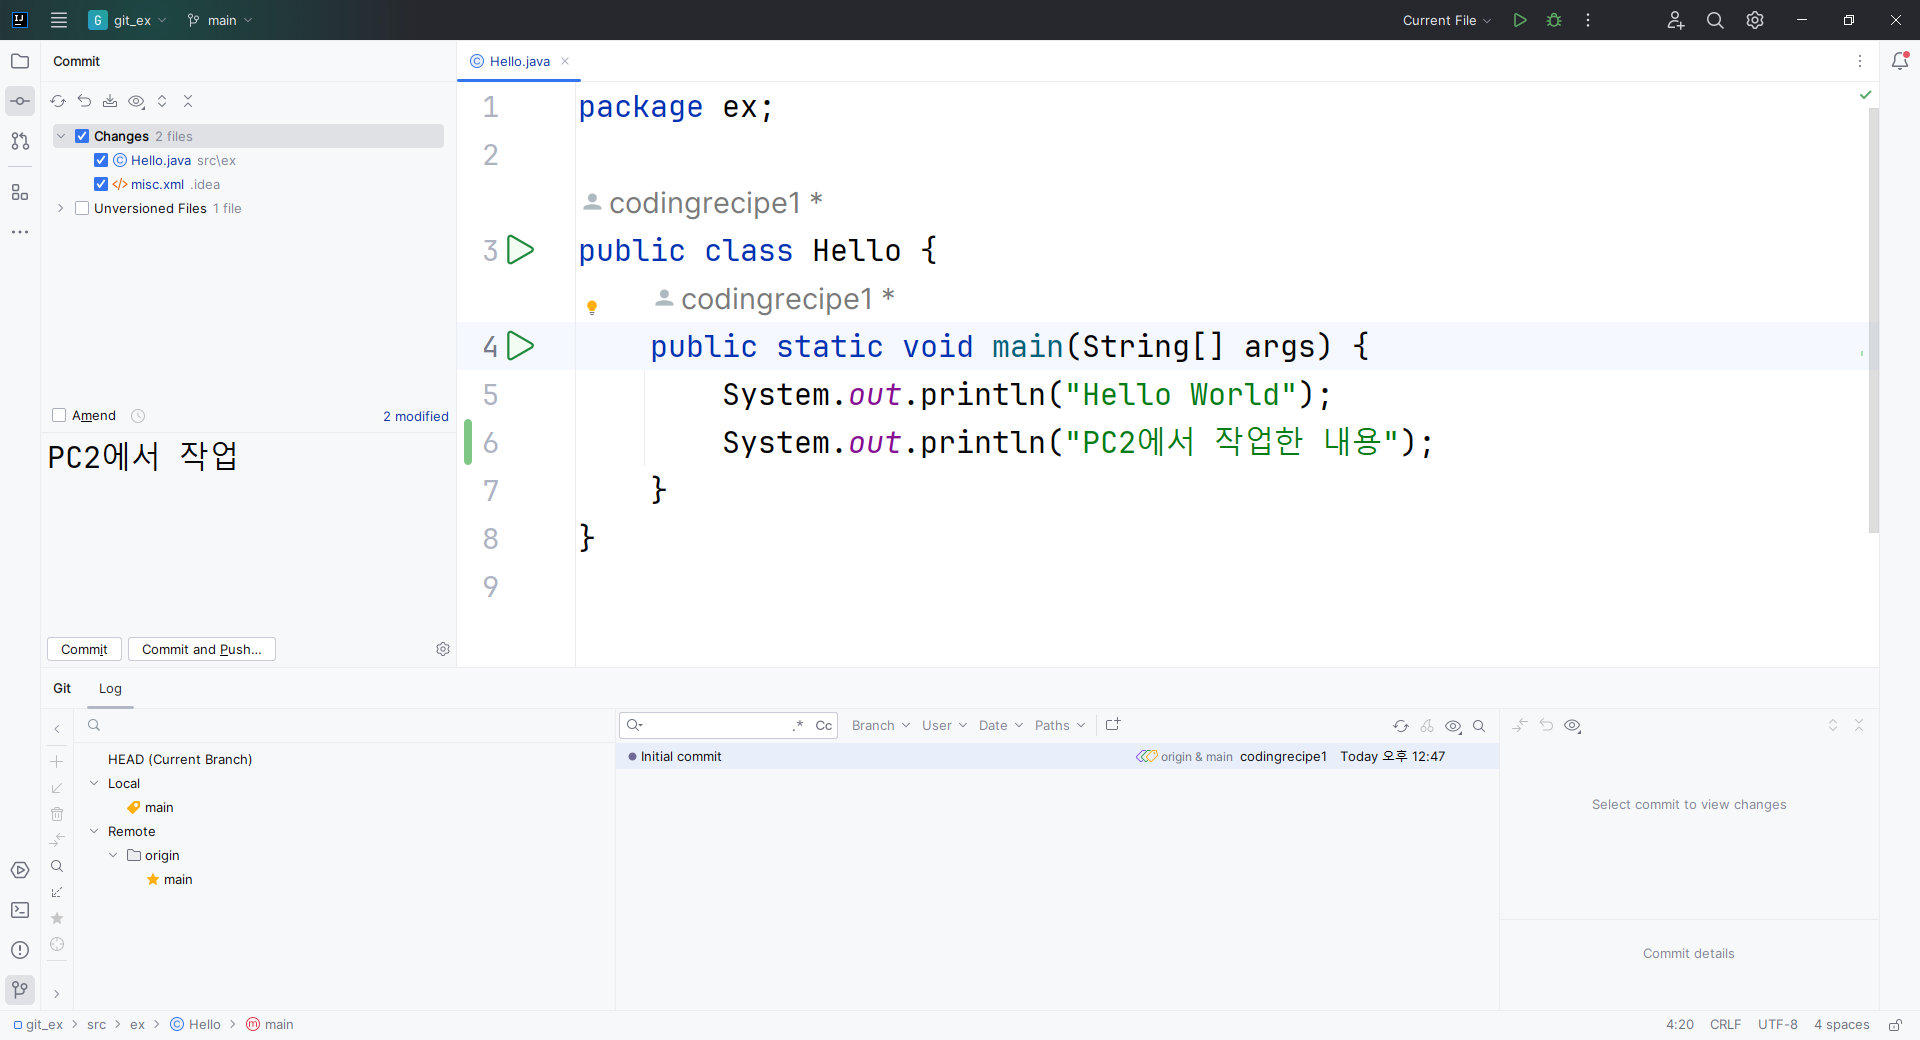
Task: Collapse the Changes tree node
Action: click(61, 136)
